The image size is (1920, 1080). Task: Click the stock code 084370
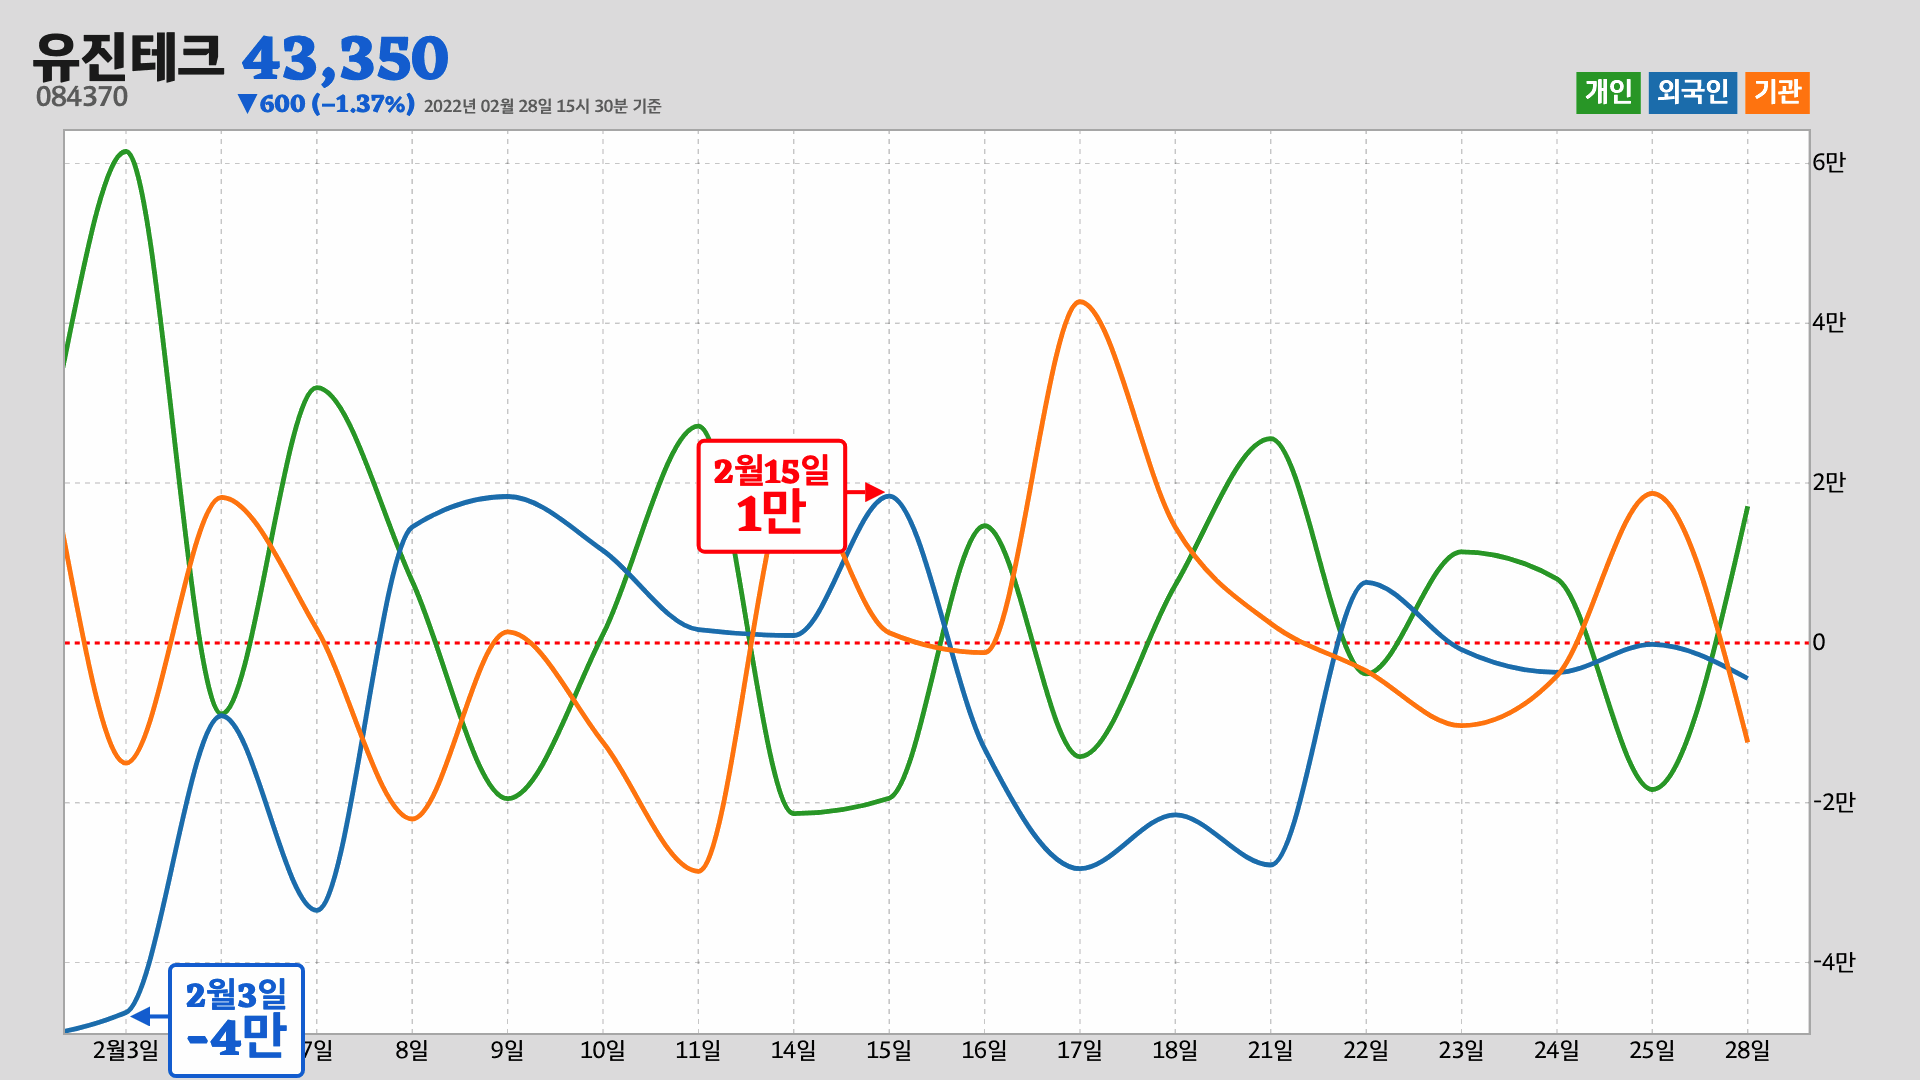point(82,97)
